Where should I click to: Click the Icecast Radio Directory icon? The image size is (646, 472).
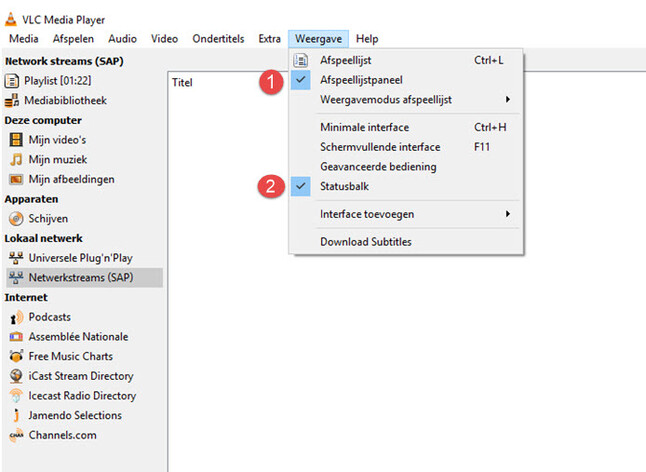pos(16,395)
